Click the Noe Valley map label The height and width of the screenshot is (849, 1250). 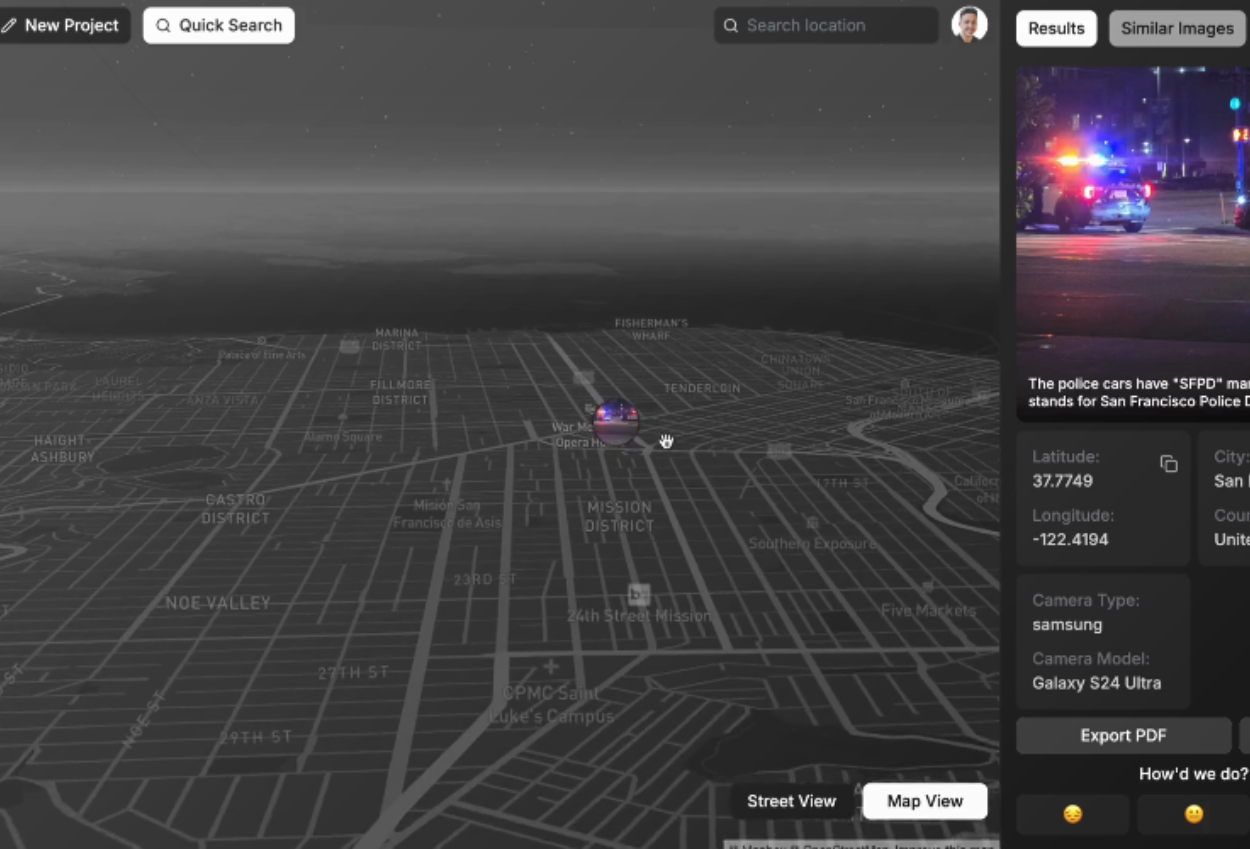pyautogui.click(x=218, y=603)
